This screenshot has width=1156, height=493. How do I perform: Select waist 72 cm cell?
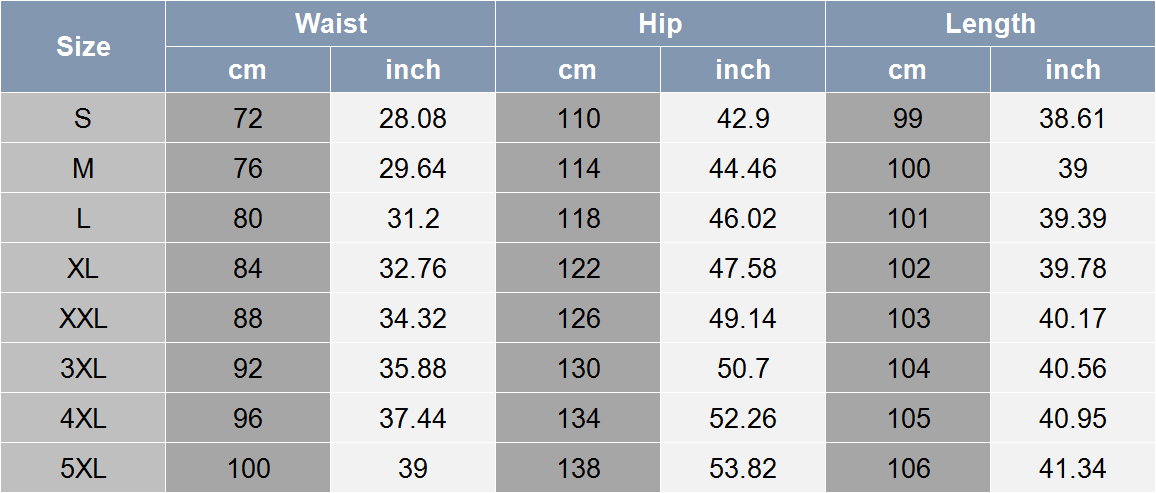(x=248, y=118)
